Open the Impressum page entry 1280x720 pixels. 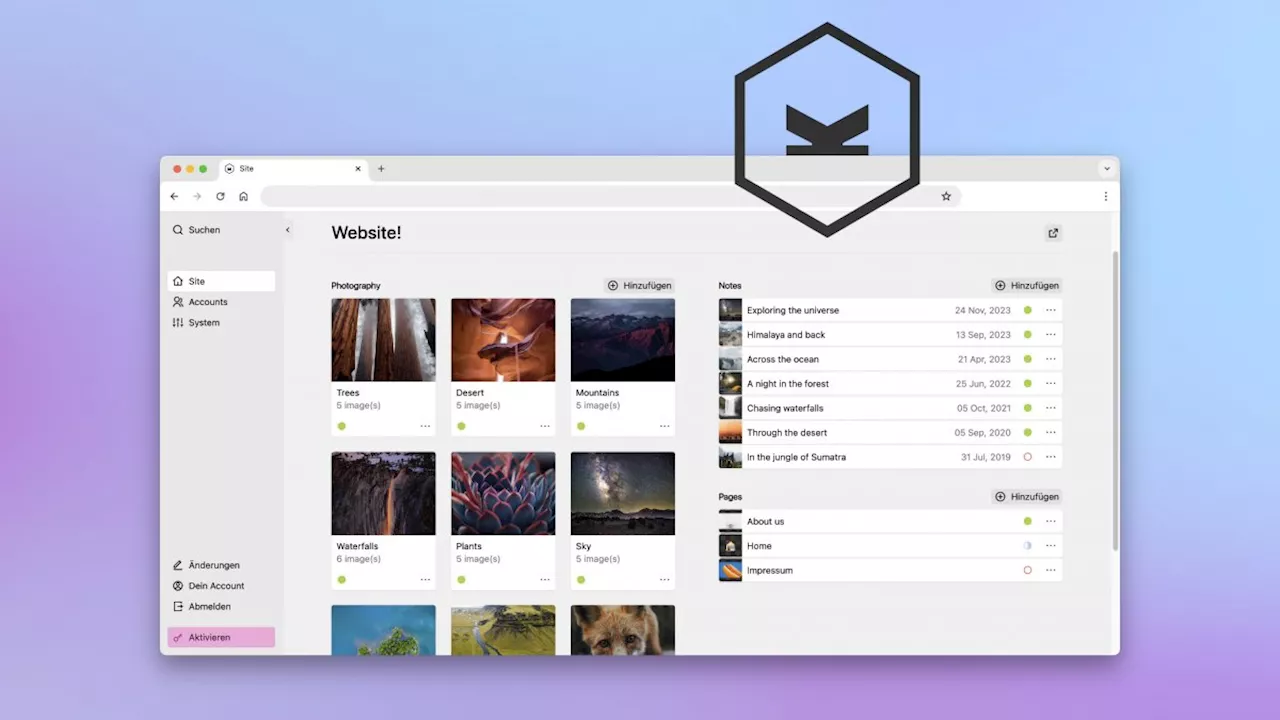point(890,570)
